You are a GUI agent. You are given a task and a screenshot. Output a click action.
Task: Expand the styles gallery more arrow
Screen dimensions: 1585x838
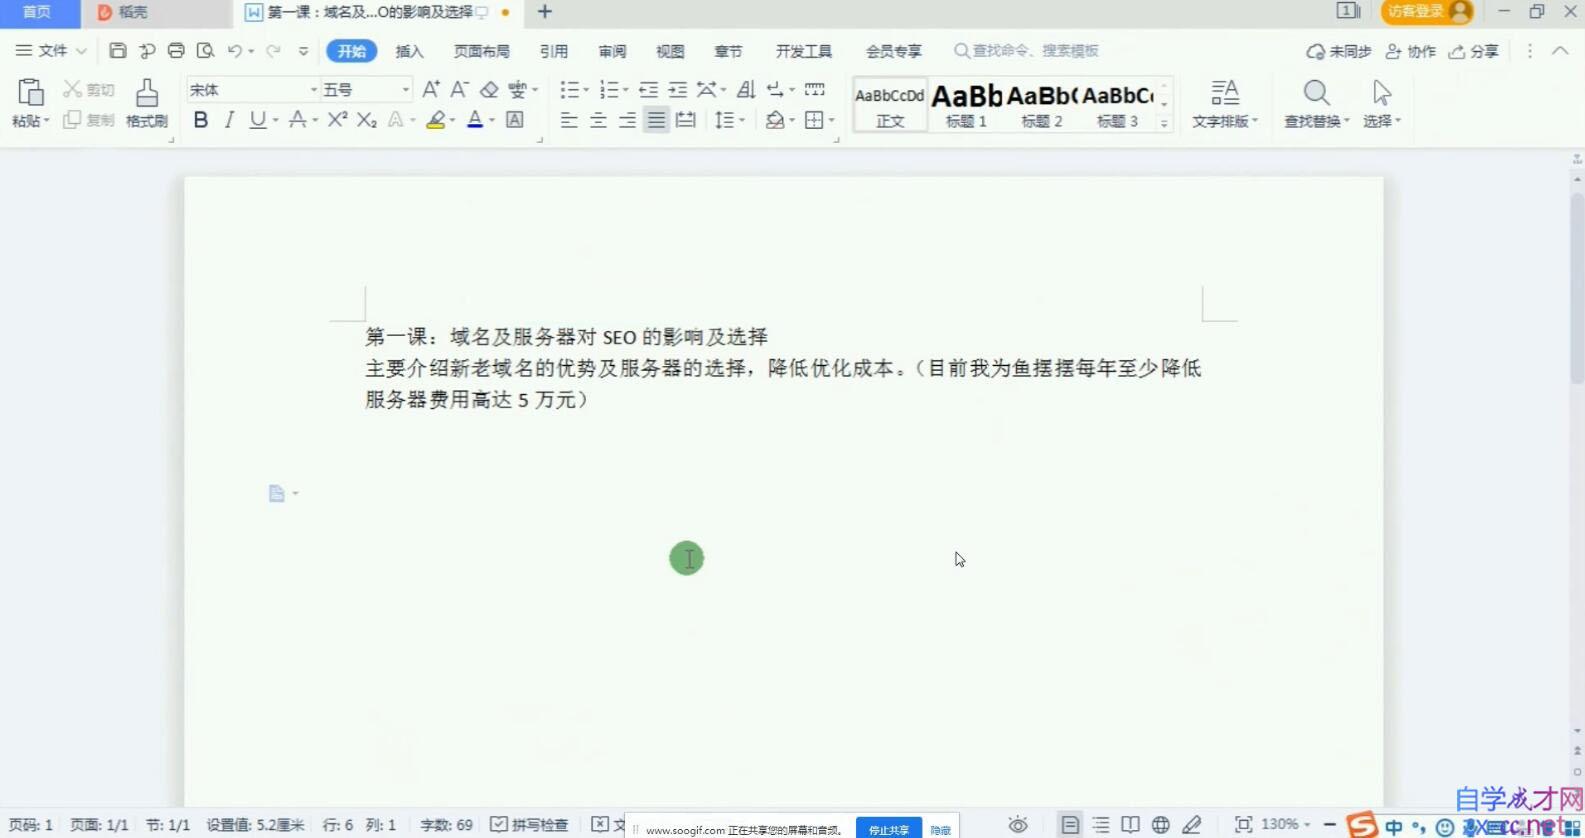pos(1164,124)
